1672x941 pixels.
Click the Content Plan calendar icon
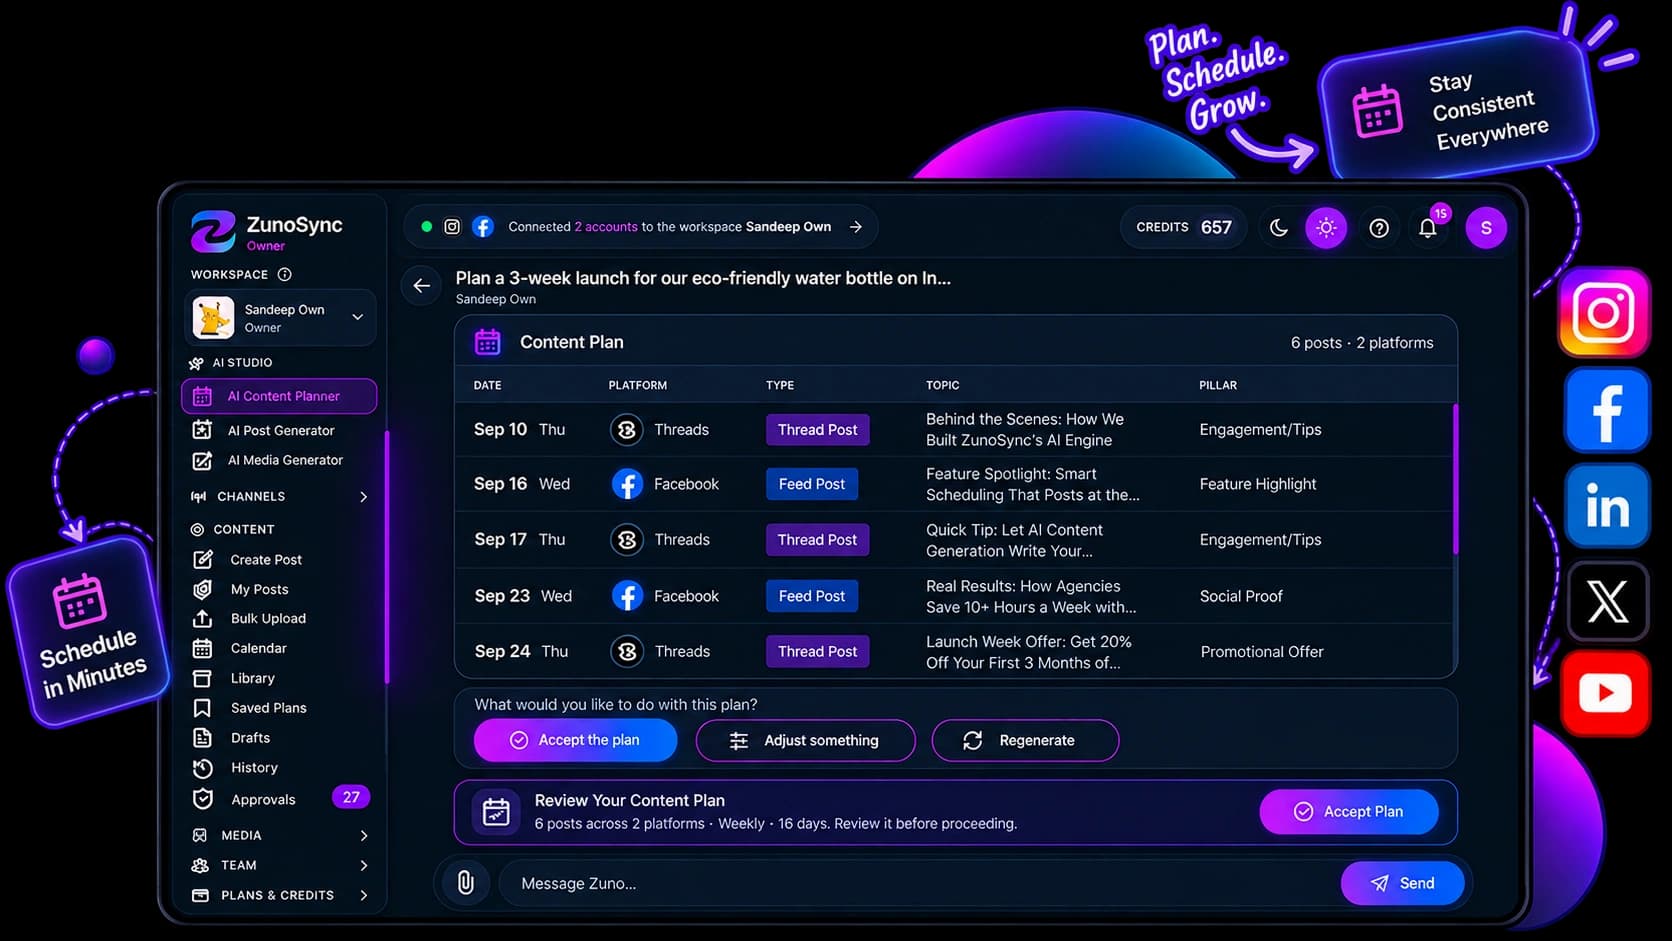pos(488,342)
